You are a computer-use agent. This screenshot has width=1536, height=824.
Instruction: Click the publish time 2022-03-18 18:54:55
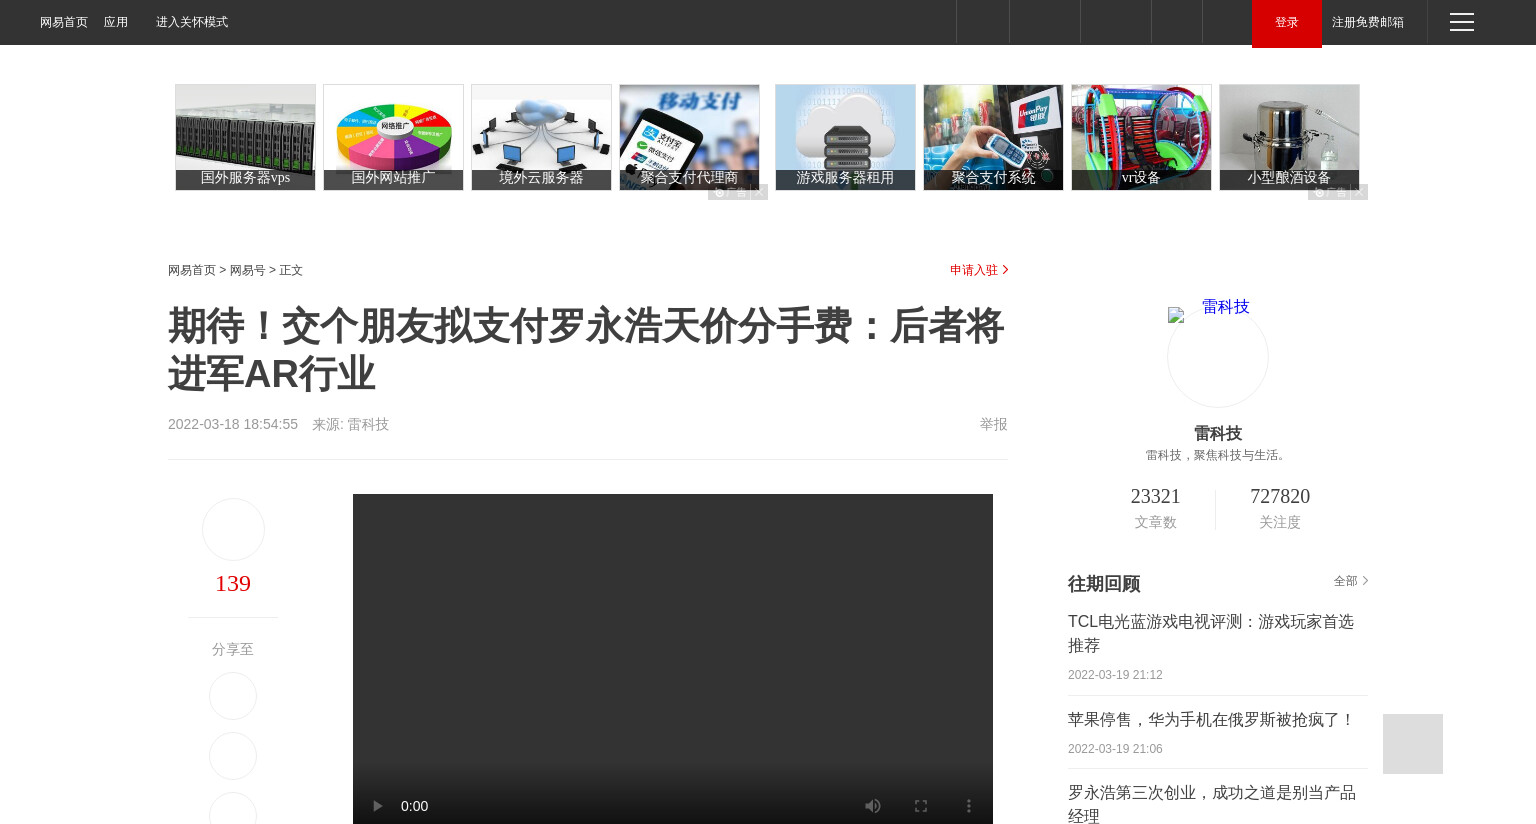click(x=233, y=424)
